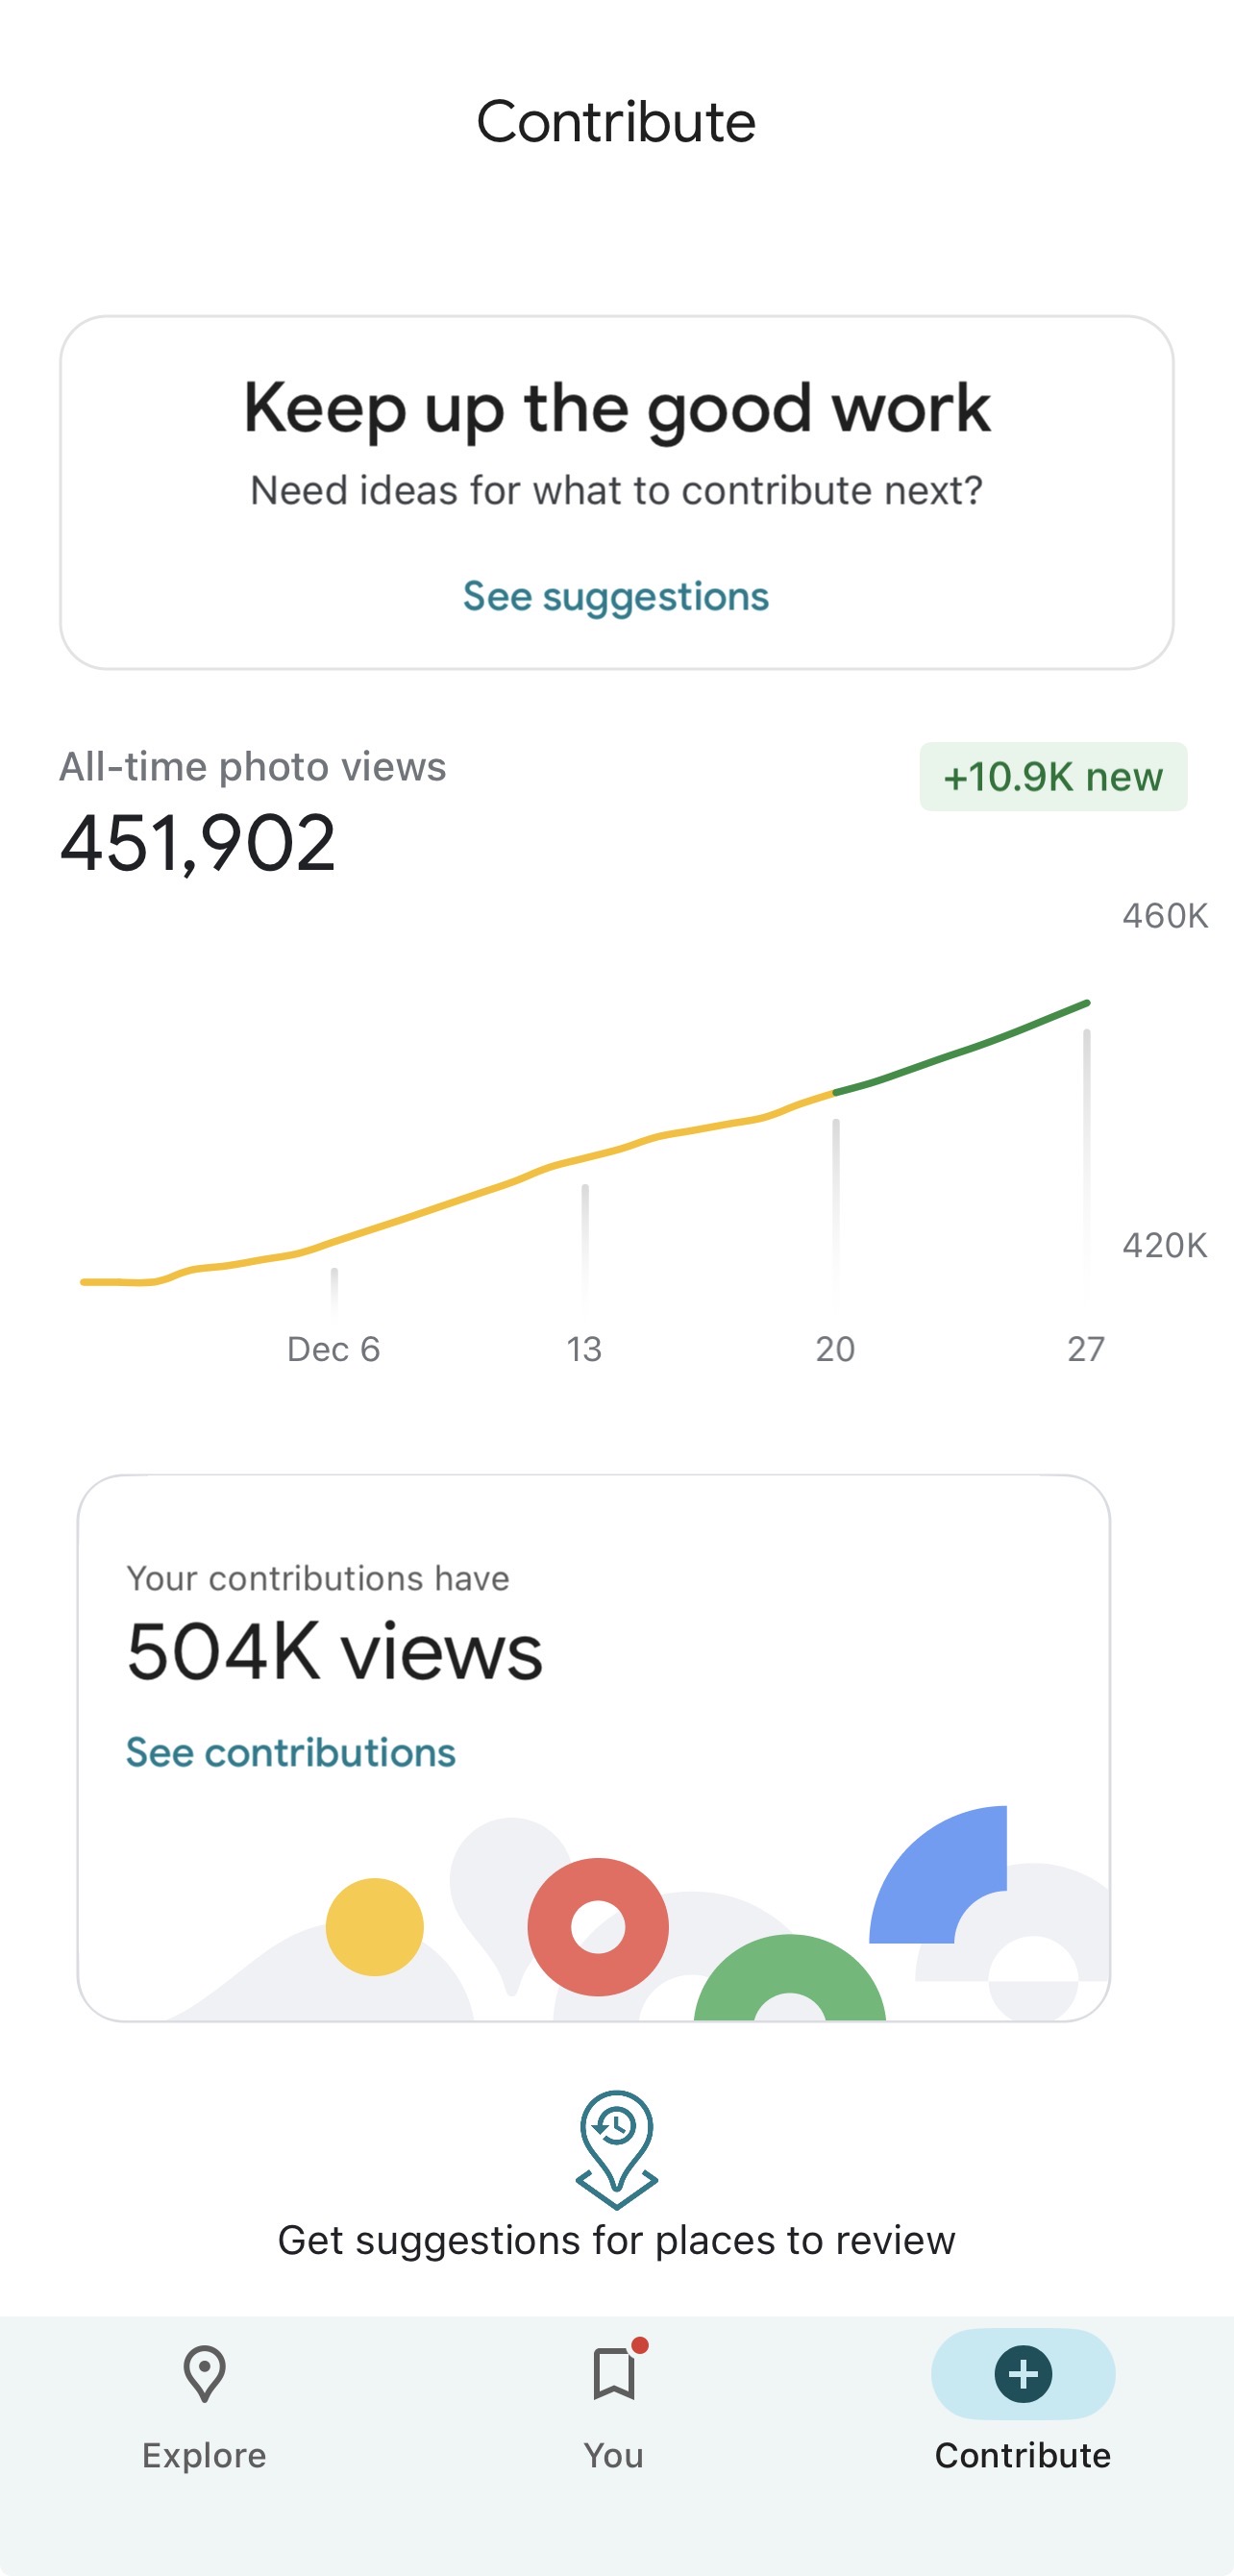The image size is (1234, 2576).
Task: Select the 27 date chart marker
Action: click(1086, 1349)
